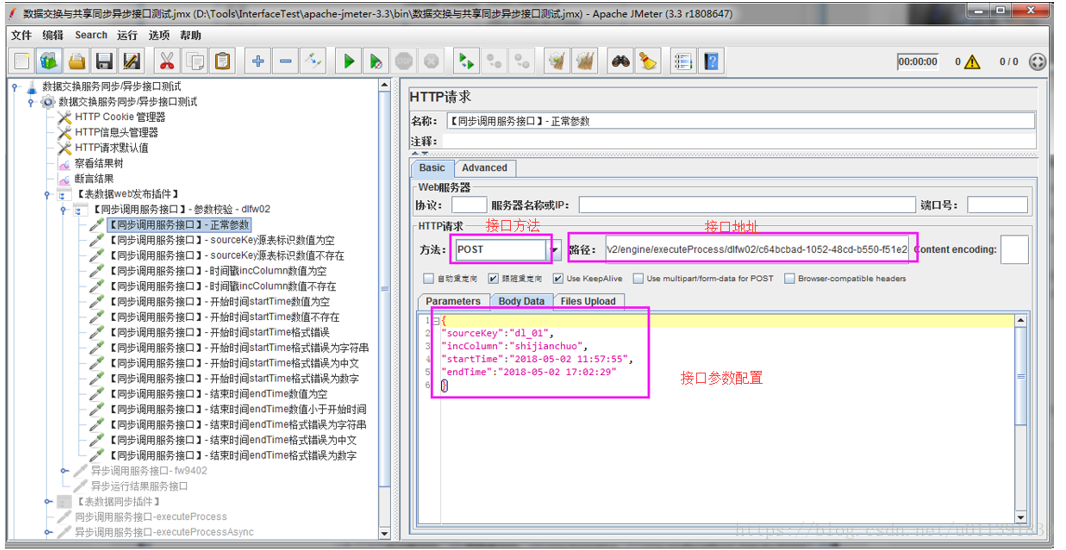Open the 编辑 menu
The image size is (1066, 550).
[53, 35]
